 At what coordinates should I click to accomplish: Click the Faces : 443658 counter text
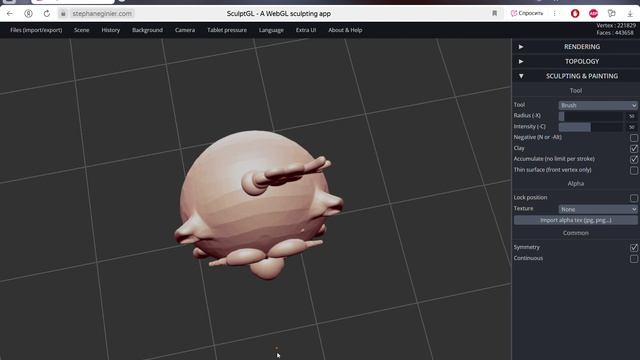pos(615,33)
